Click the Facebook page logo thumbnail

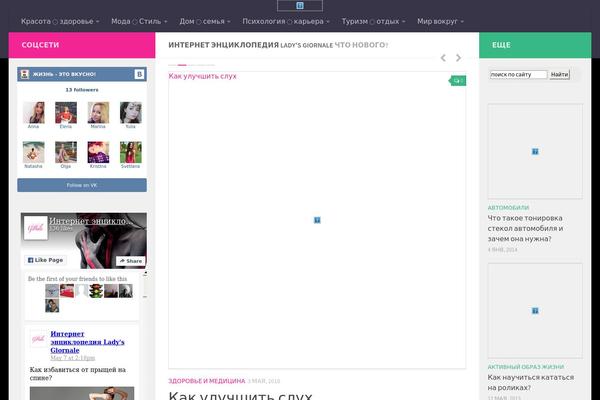coord(36,228)
